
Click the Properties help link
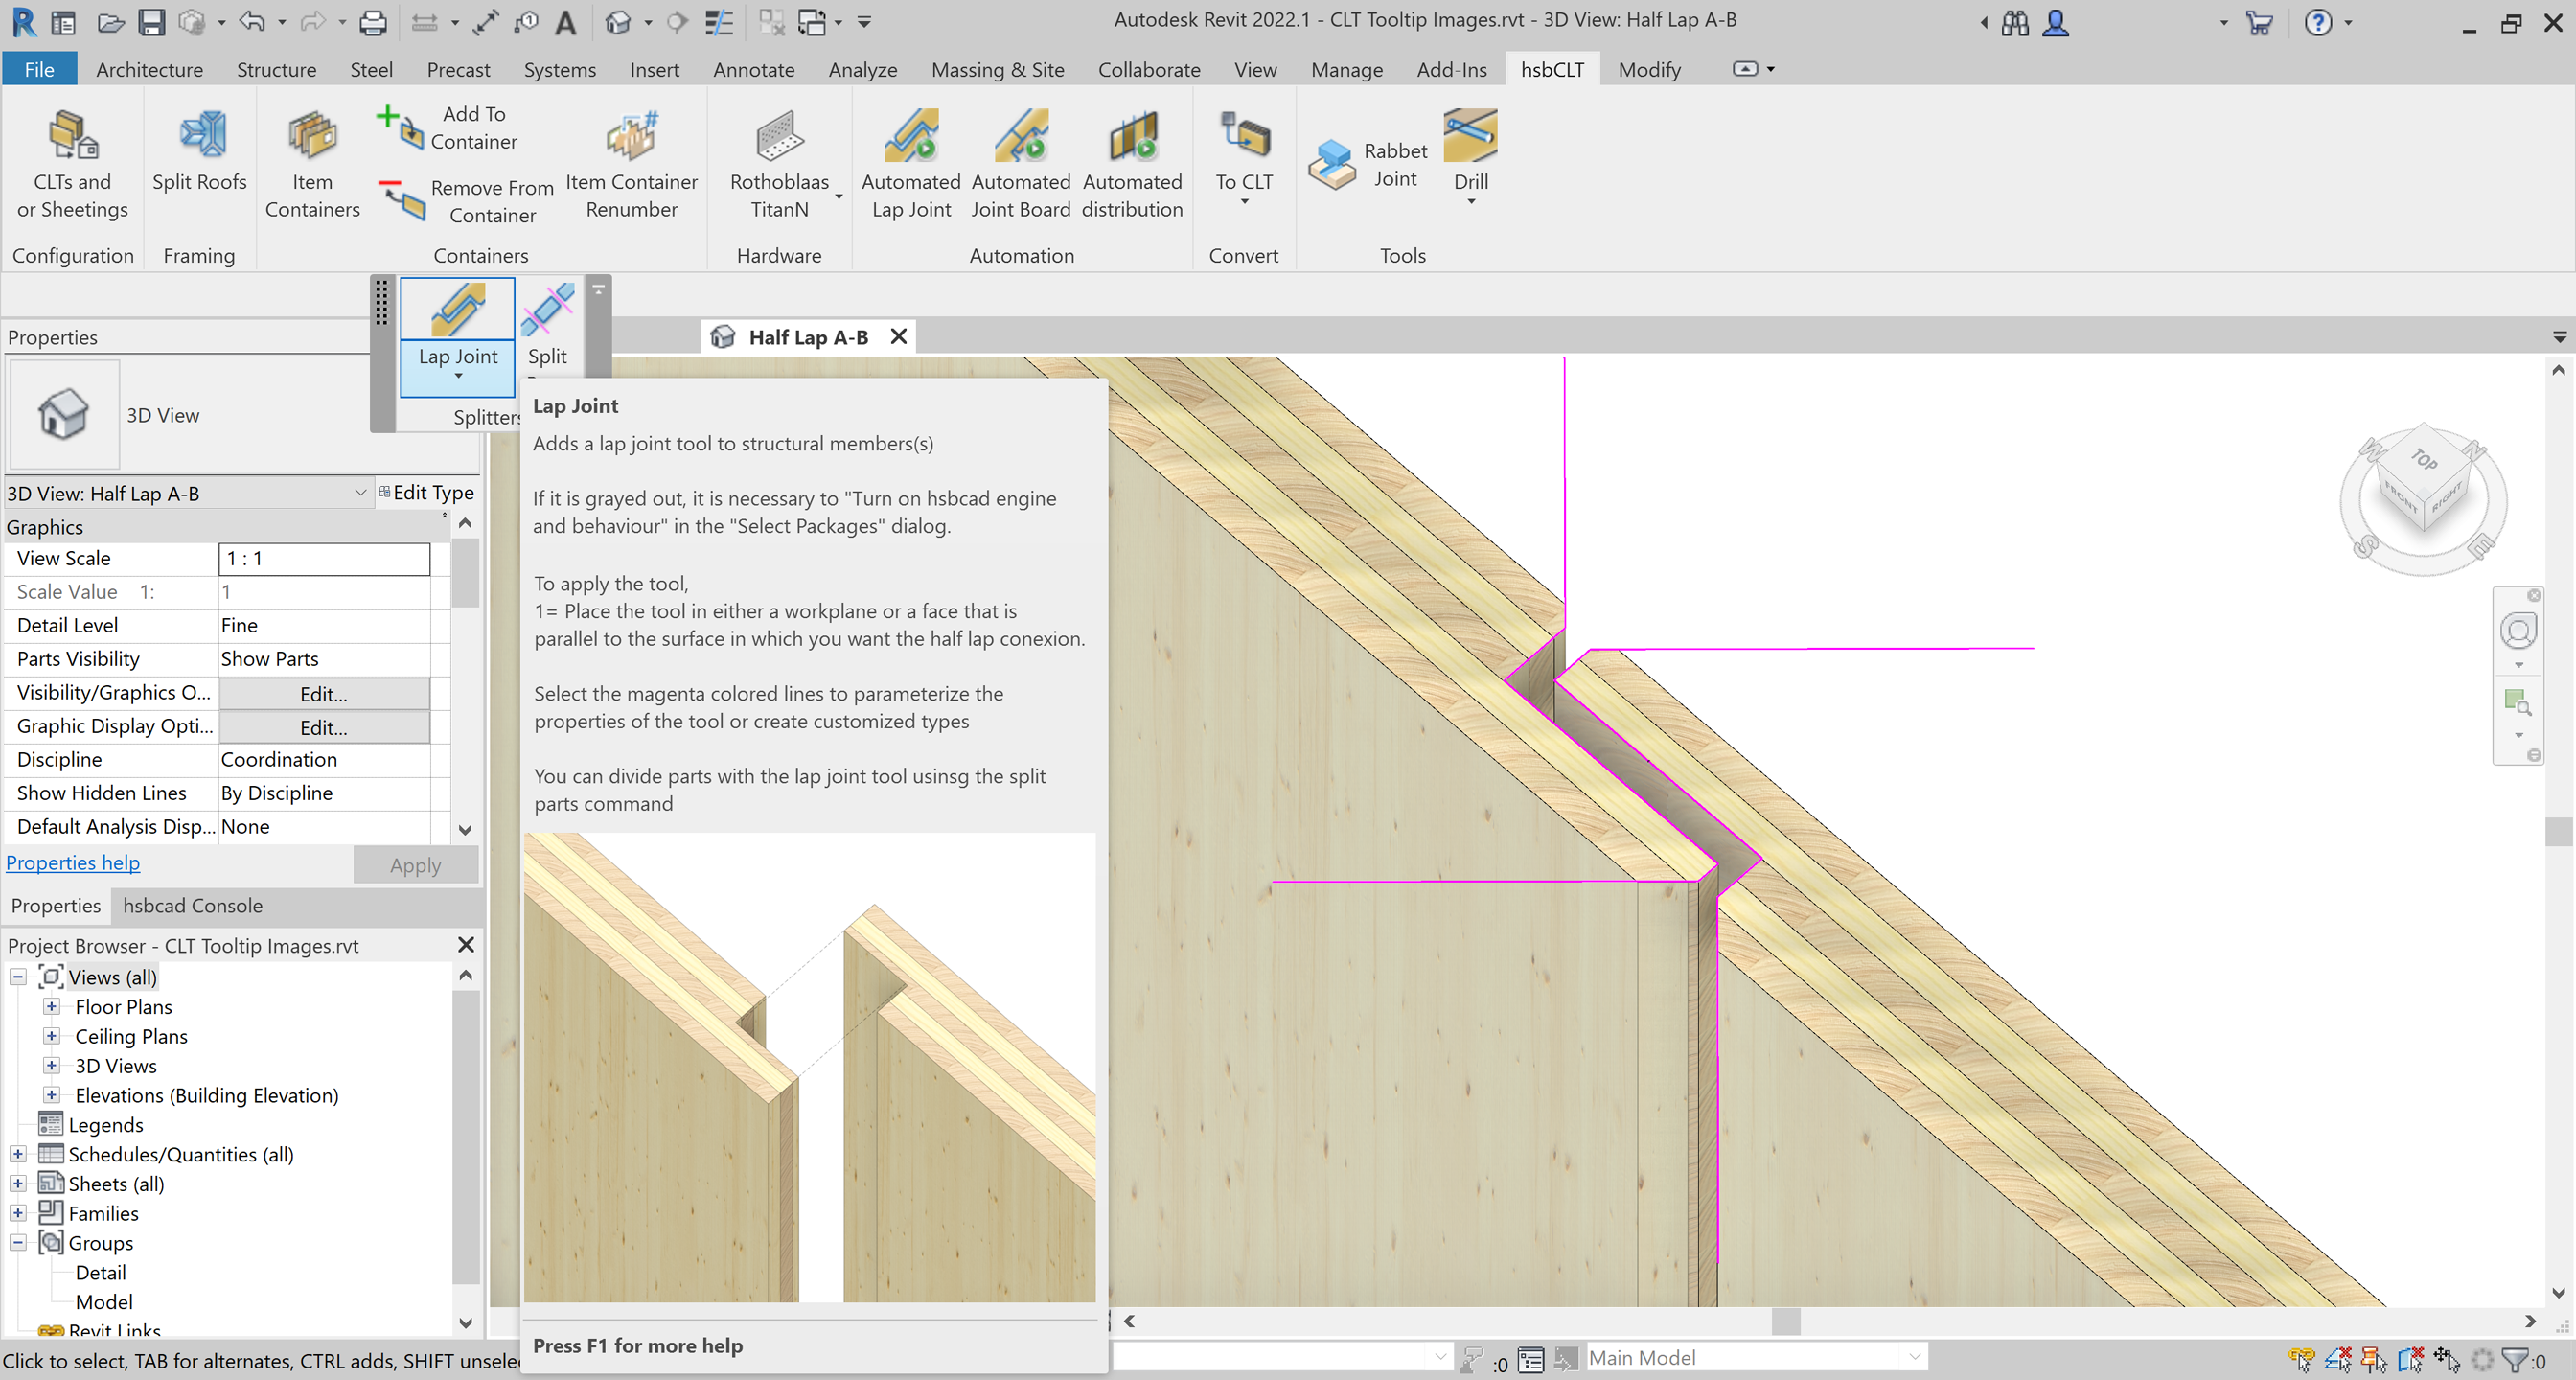[x=73, y=862]
